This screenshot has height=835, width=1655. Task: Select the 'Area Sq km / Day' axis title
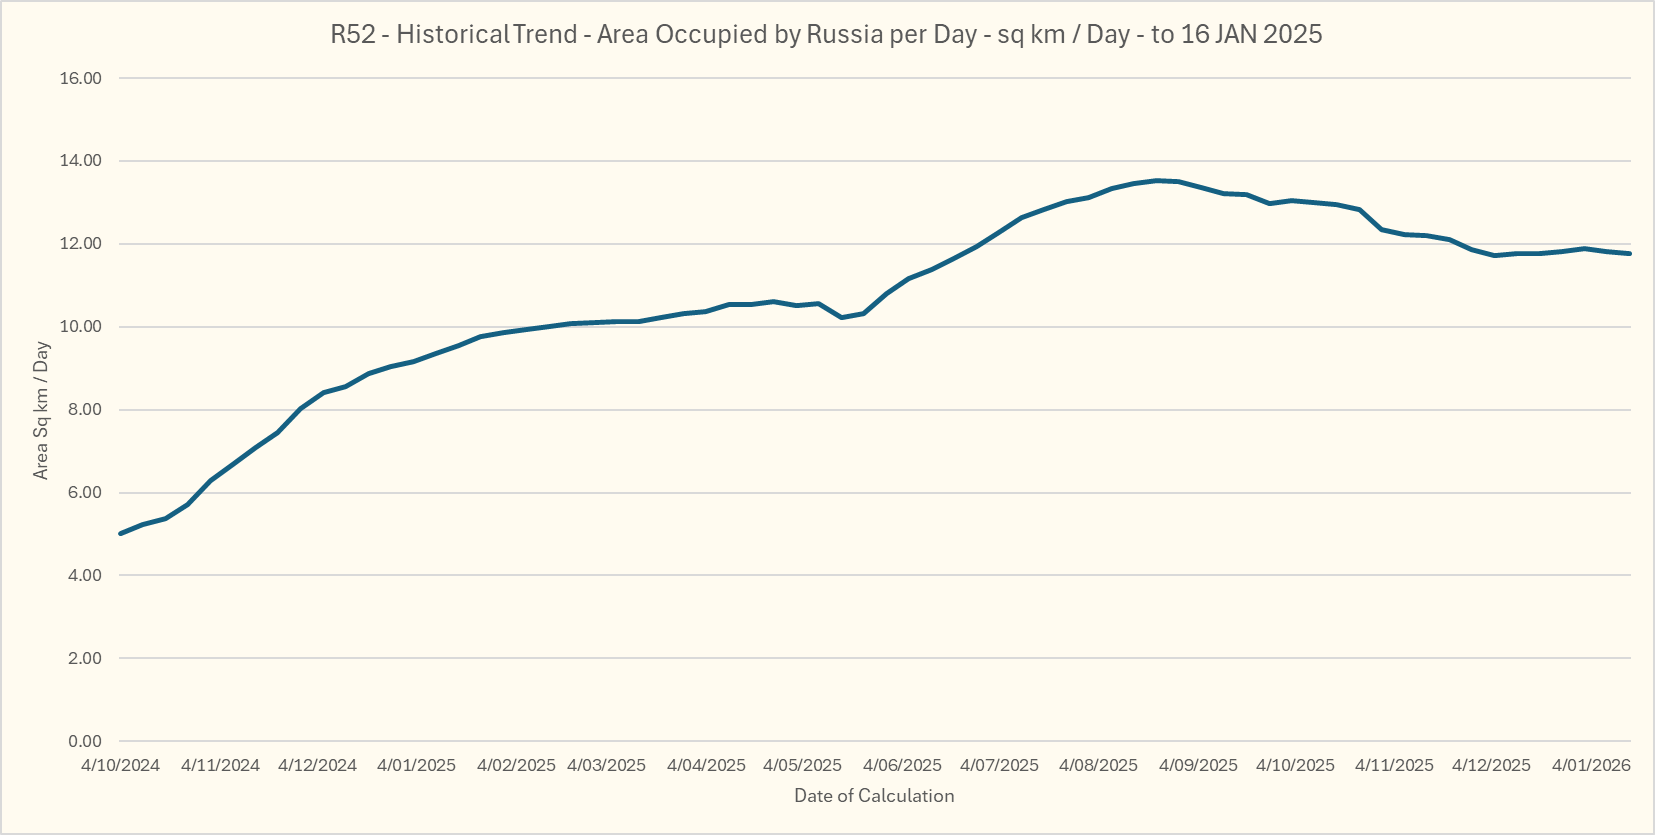point(41,411)
